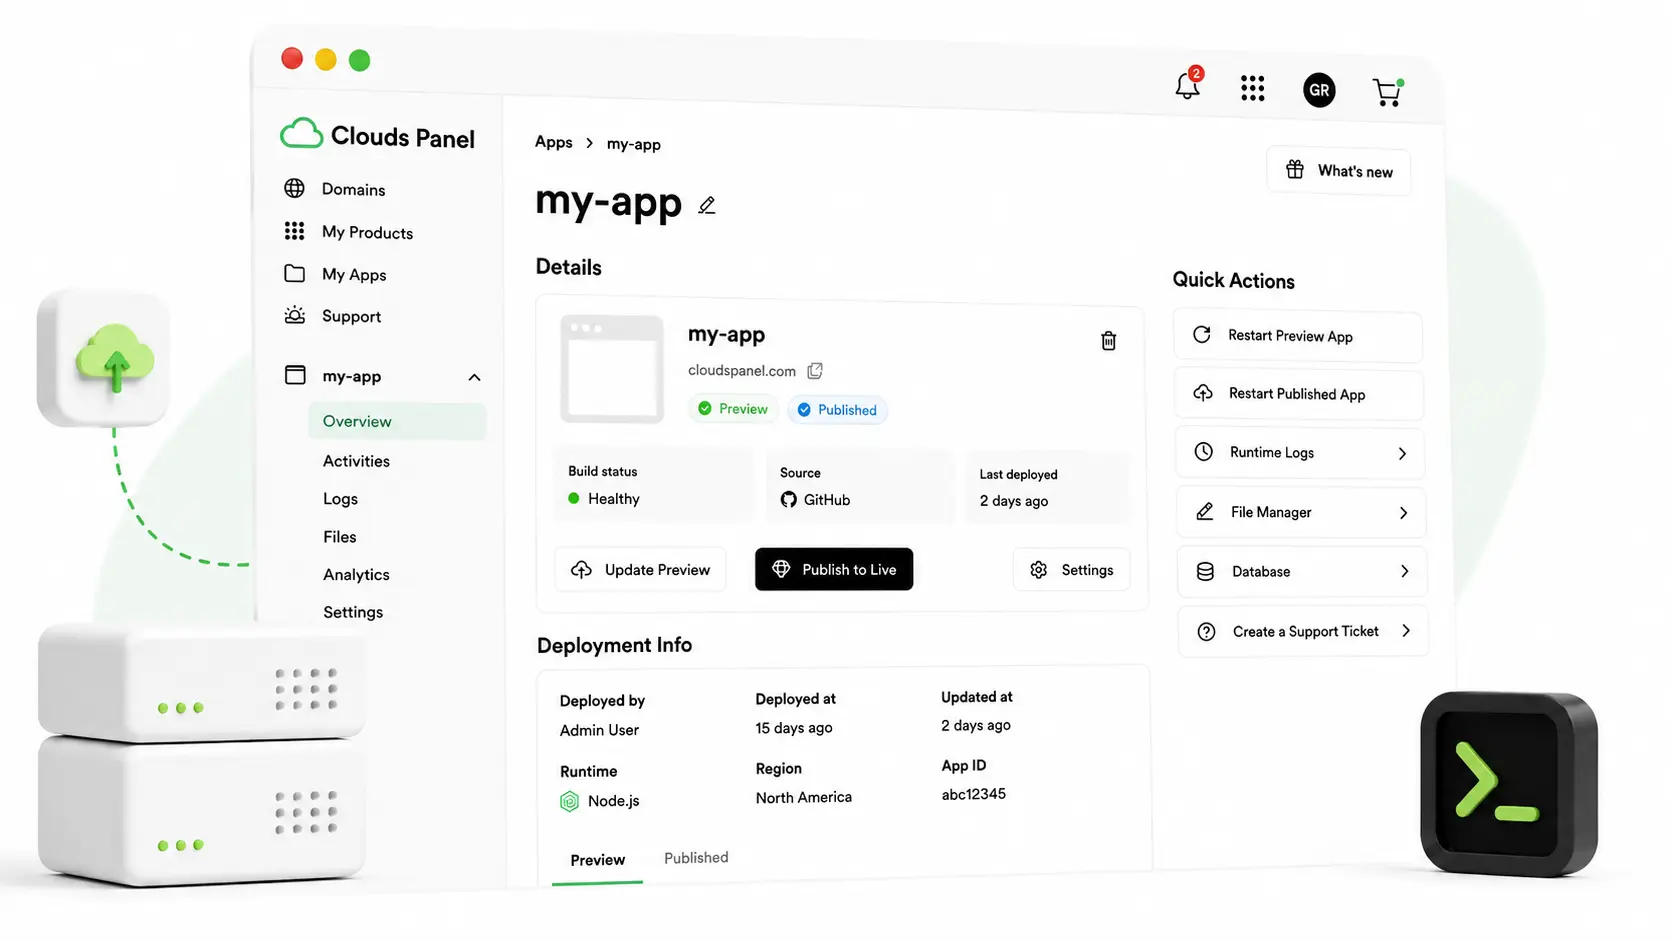Click the Update Preview button
Viewport: 1672px width, 941px height.
[x=640, y=569]
